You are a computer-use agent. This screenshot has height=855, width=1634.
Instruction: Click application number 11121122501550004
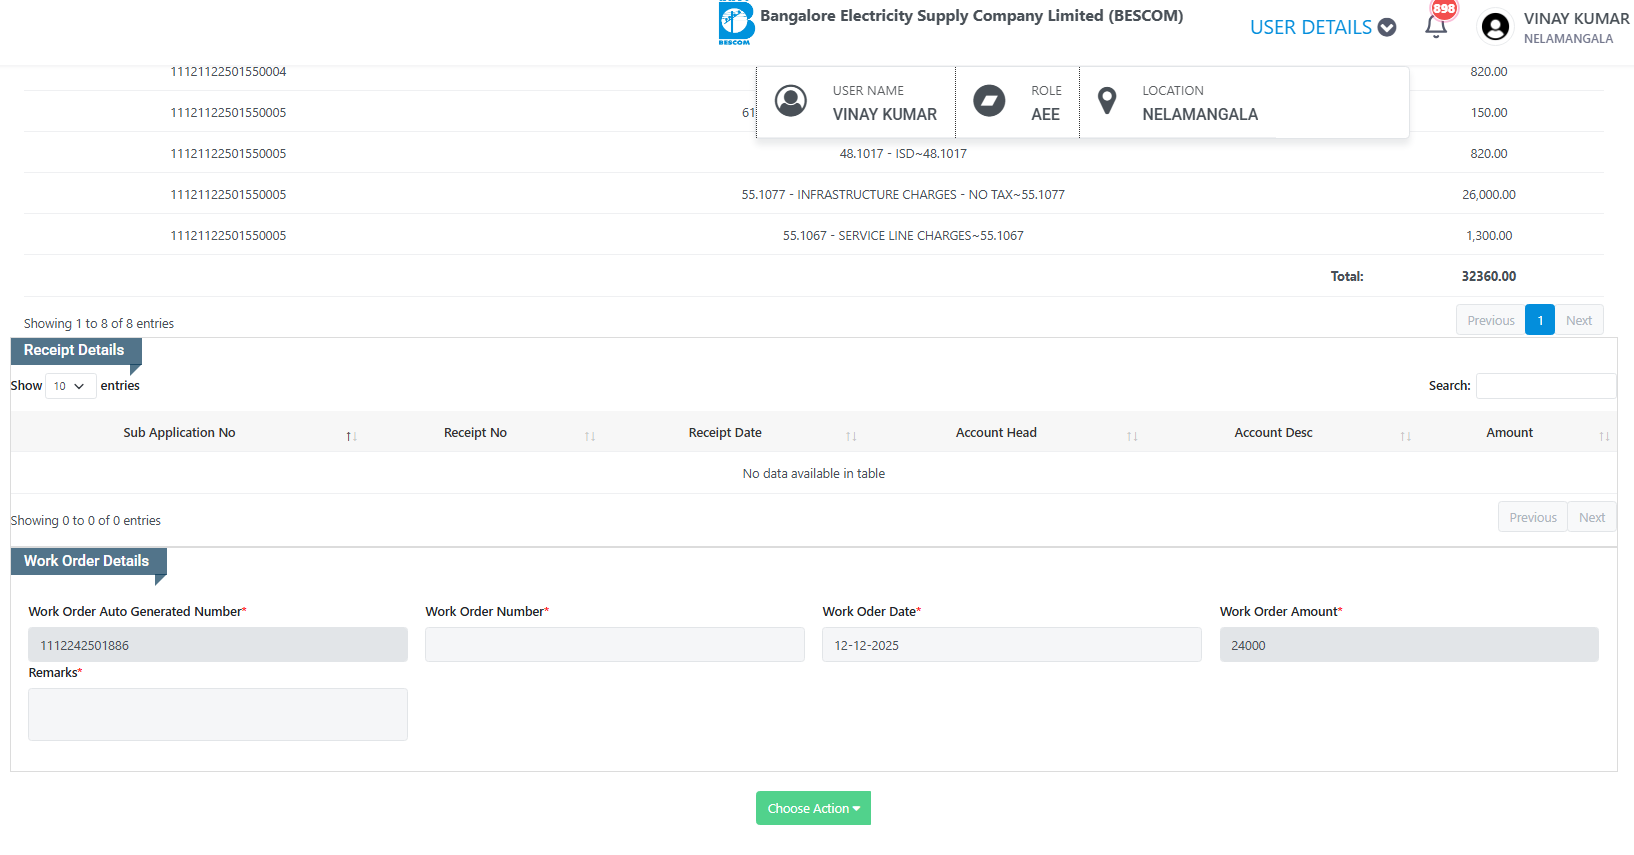(228, 72)
